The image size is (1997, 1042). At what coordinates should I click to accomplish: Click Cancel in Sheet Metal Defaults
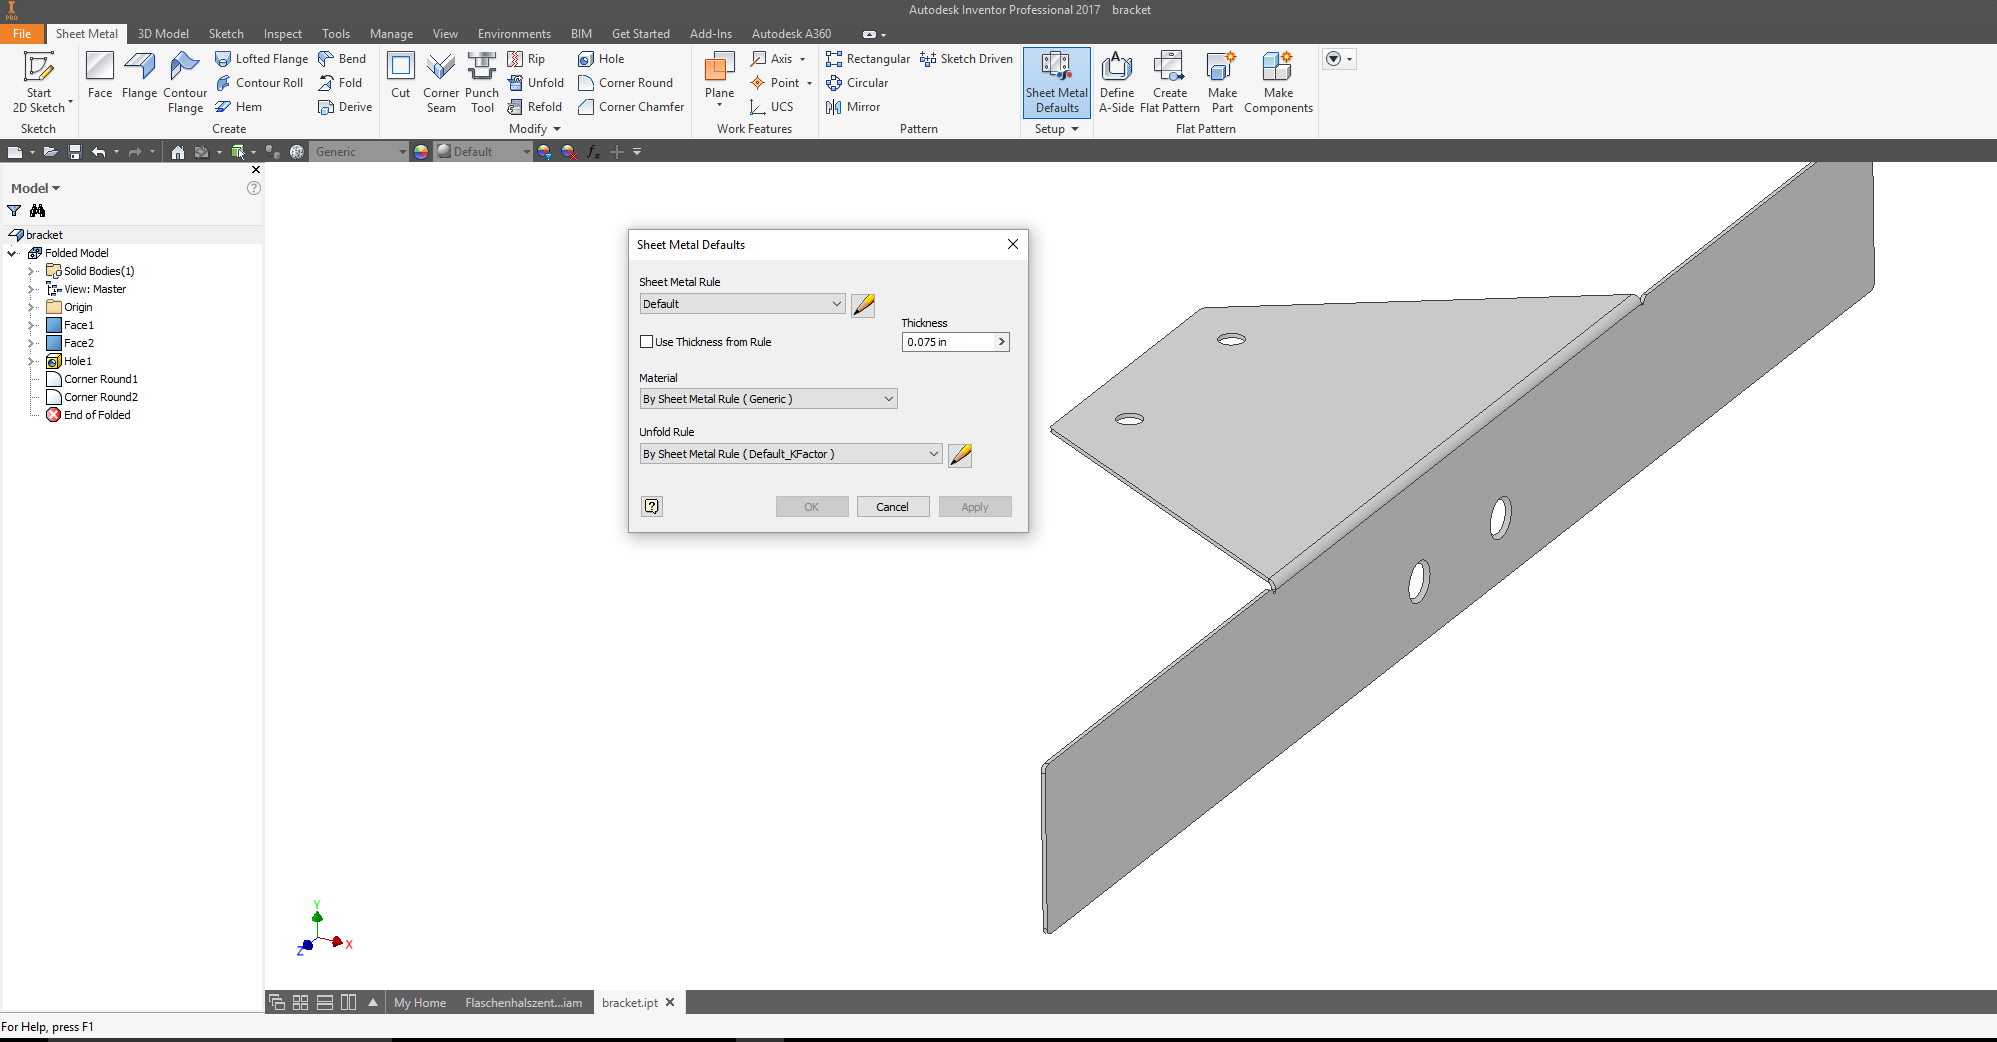coord(892,507)
